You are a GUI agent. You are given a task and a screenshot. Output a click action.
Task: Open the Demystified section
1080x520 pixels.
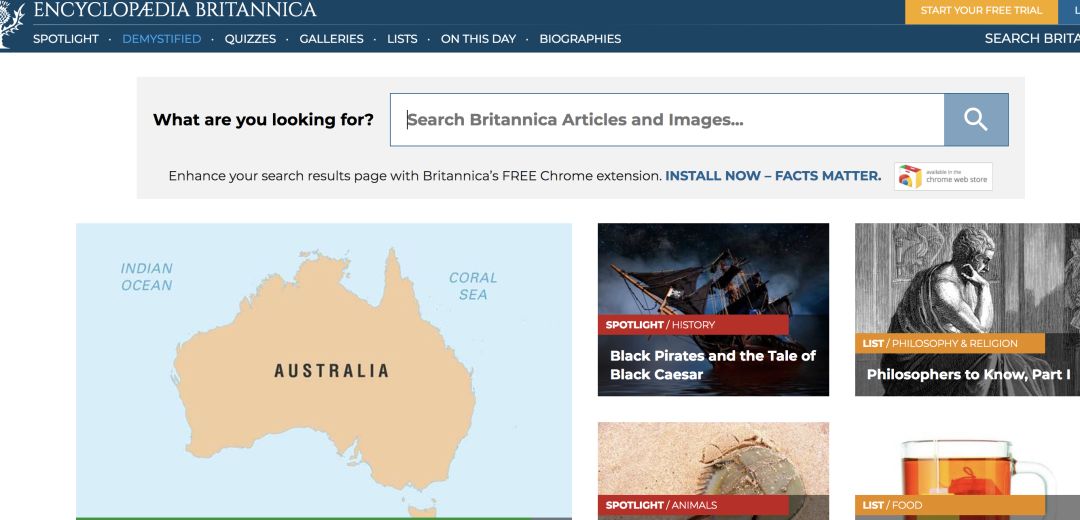[x=161, y=39]
